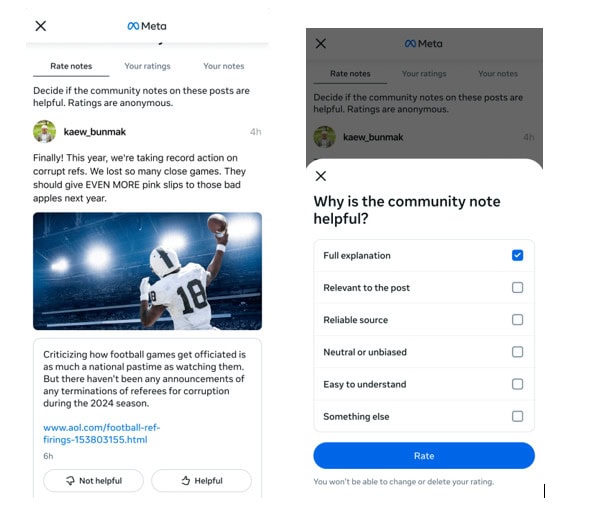
Task: Close the 'Why is the community note helpful' dialog
Action: (321, 176)
